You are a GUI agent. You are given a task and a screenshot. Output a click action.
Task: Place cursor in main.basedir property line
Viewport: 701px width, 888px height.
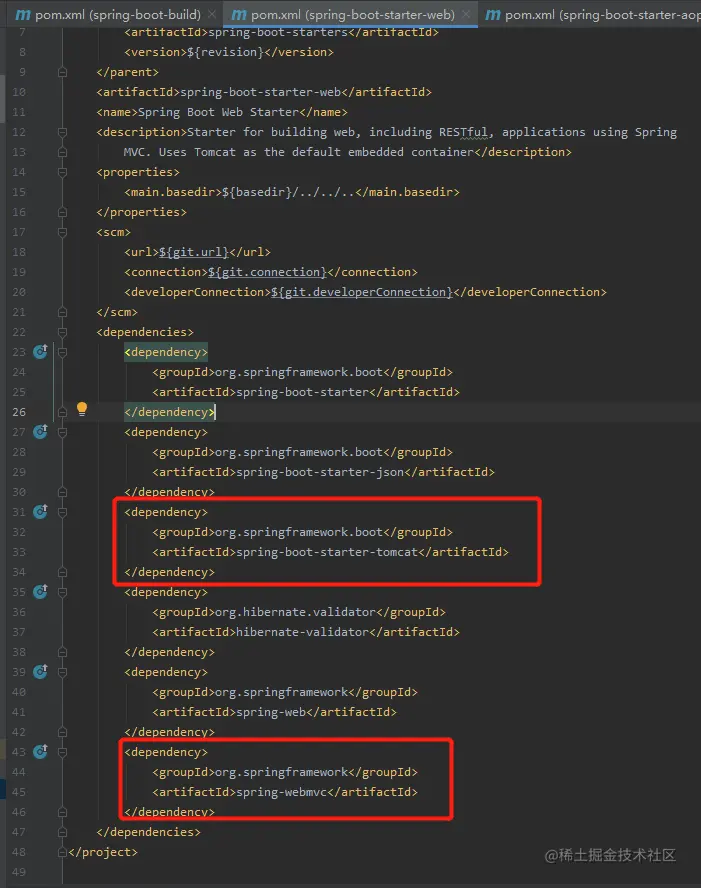pyautogui.click(x=292, y=192)
